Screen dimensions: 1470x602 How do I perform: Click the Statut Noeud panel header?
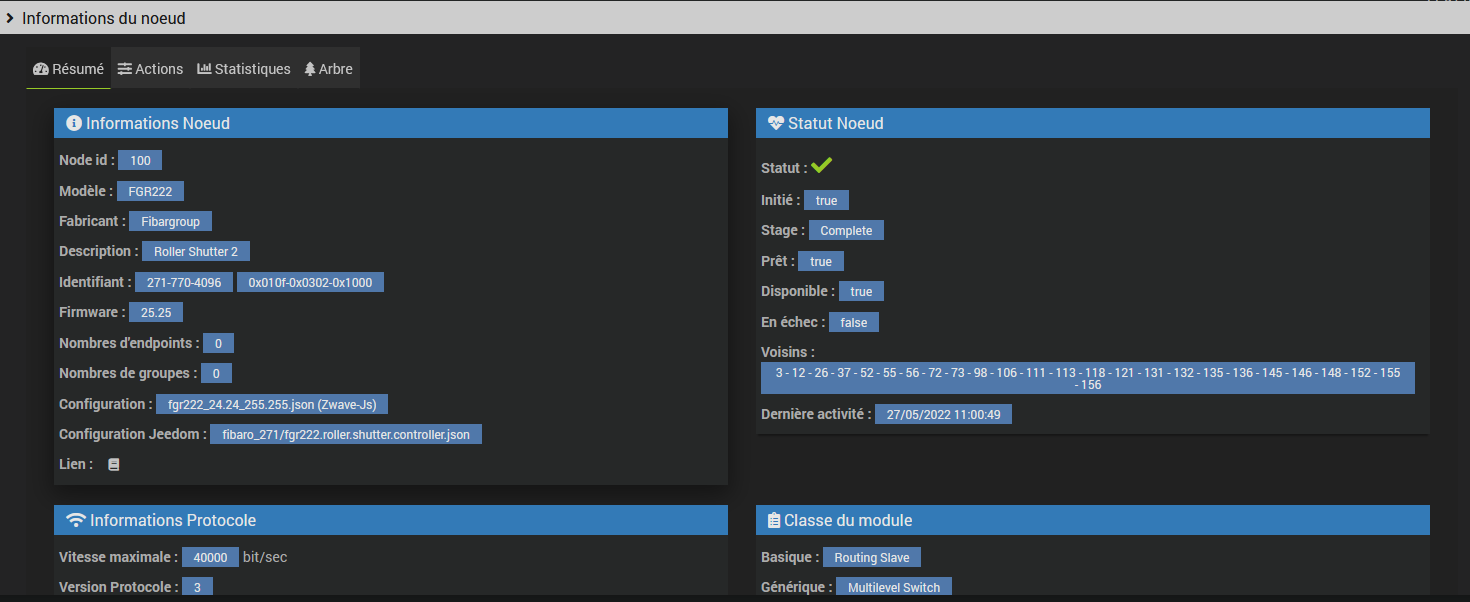coord(1093,124)
